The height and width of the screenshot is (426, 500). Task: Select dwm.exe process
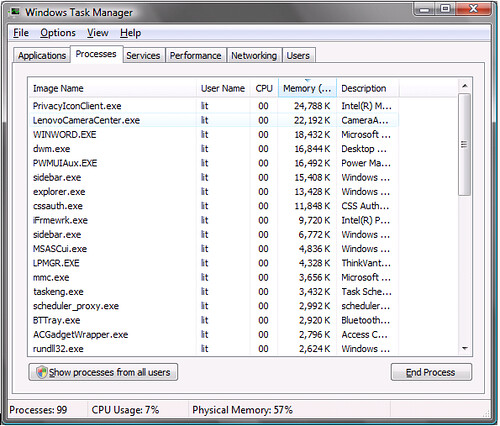click(213, 149)
